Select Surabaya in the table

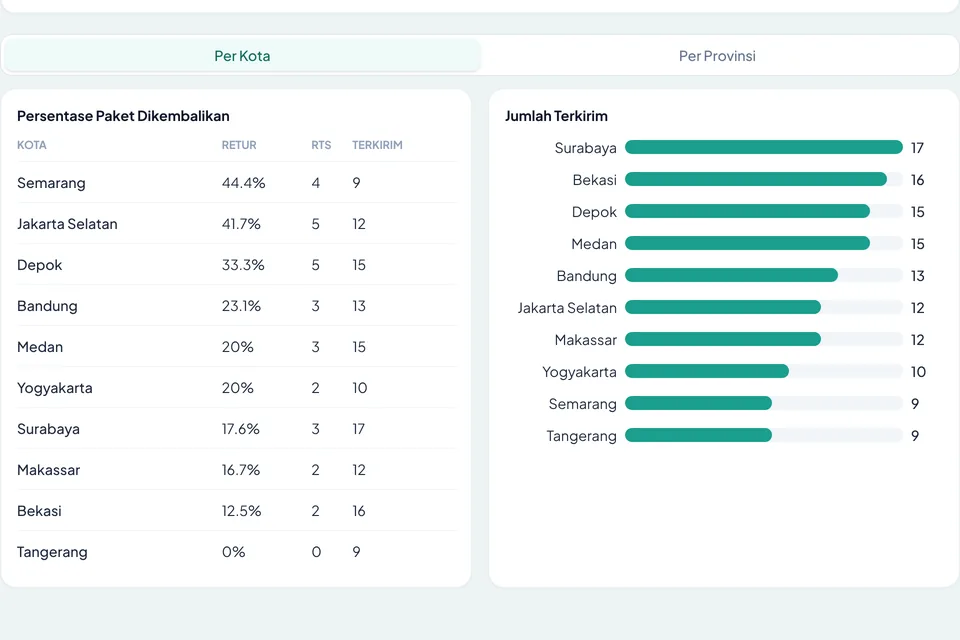[x=48, y=429]
